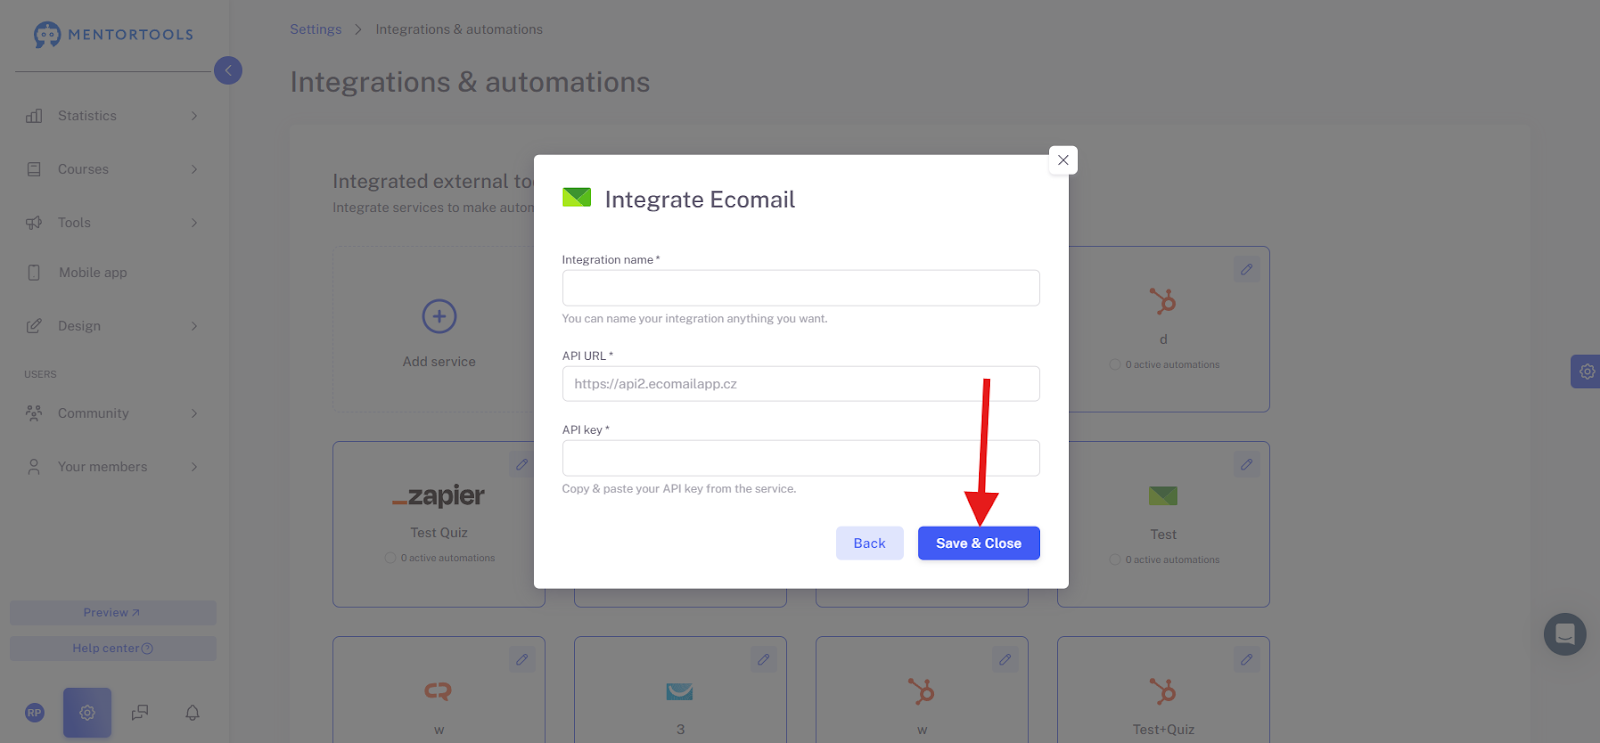Open the floating settings gear tab on right edge
Image resolution: width=1600 pixels, height=743 pixels.
coord(1586,371)
